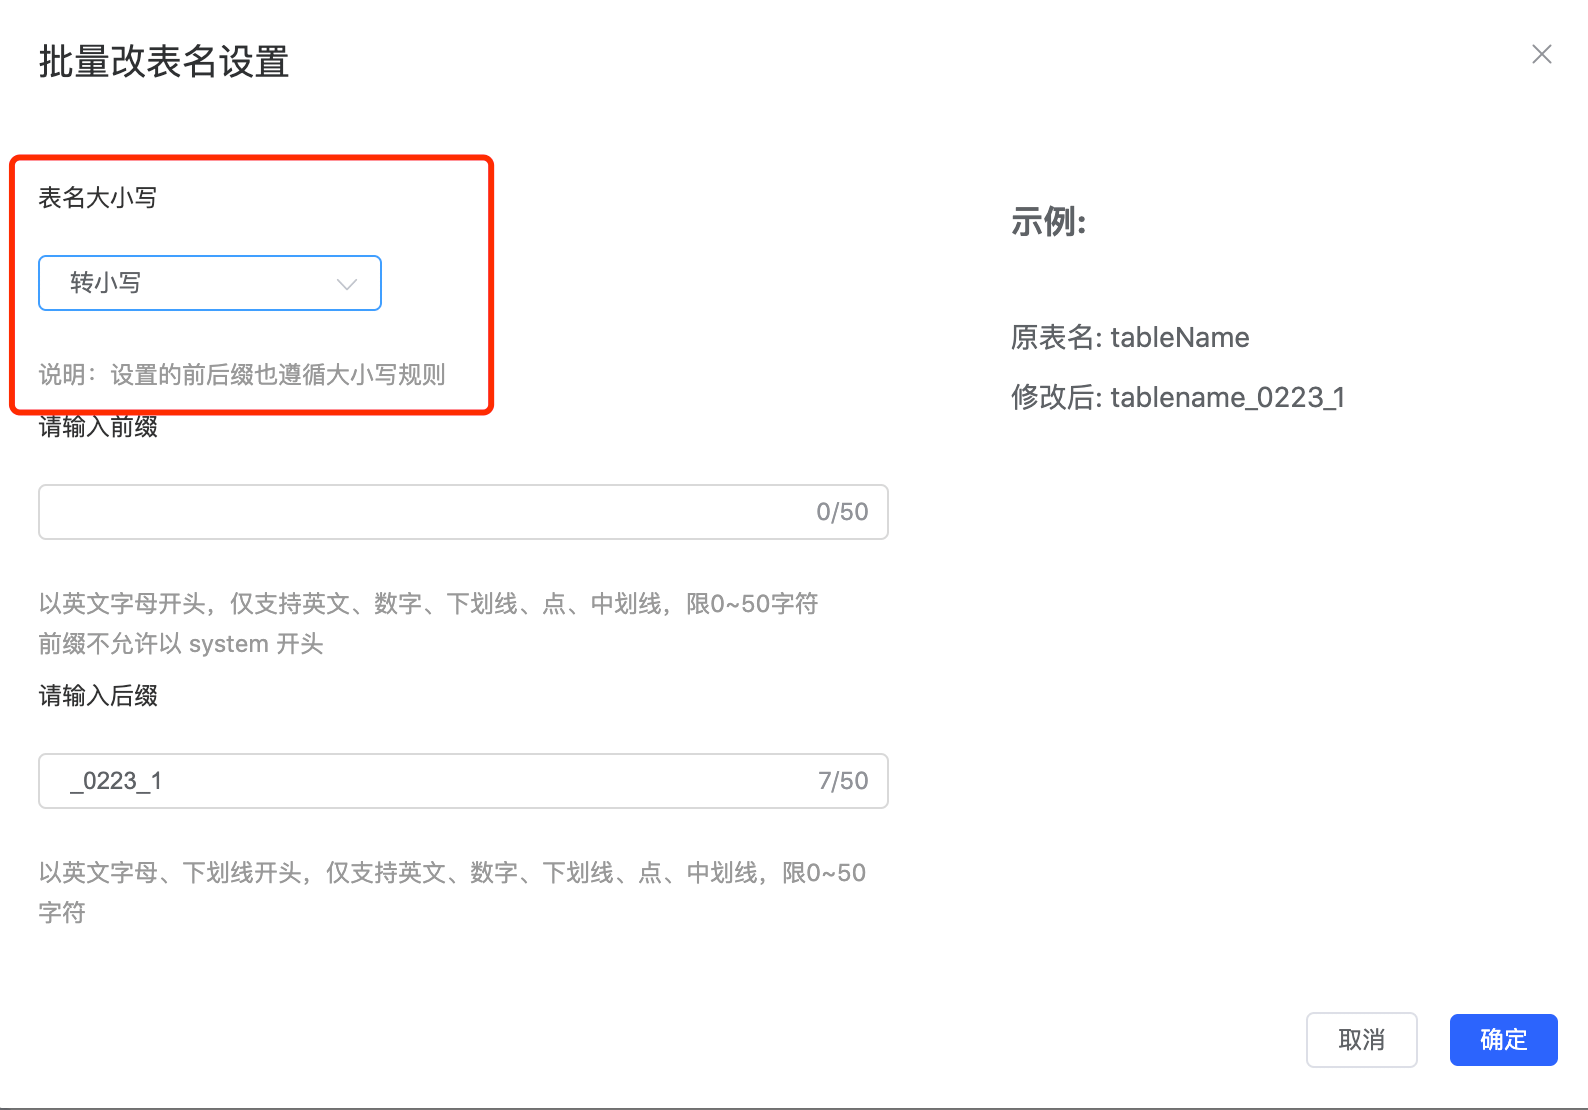Click the suffix hint starting with 以英文字母、下划线开头
The height and width of the screenshot is (1110, 1588).
(452, 873)
